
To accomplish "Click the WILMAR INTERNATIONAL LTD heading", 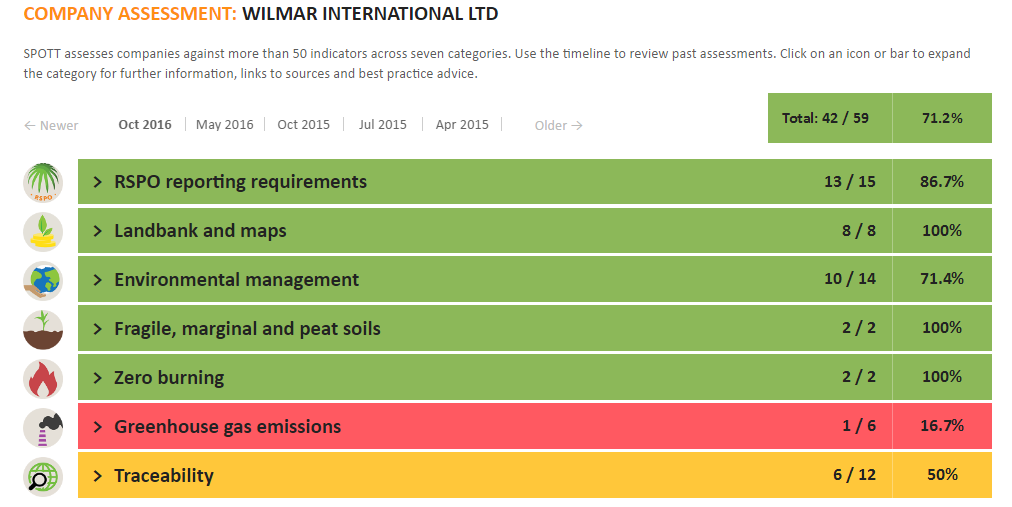I will [x=370, y=14].
